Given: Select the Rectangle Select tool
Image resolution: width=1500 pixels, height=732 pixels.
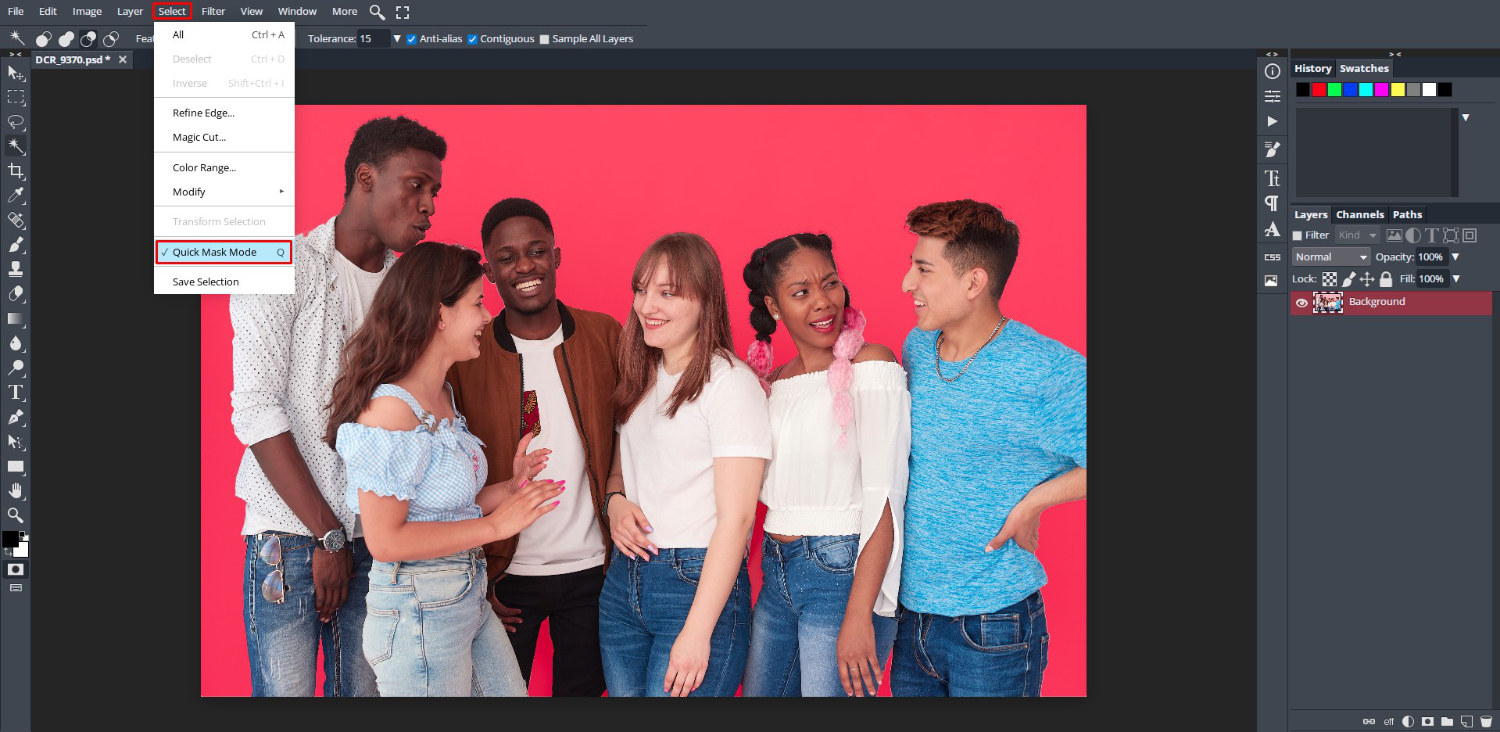Looking at the screenshot, I should click(x=16, y=97).
